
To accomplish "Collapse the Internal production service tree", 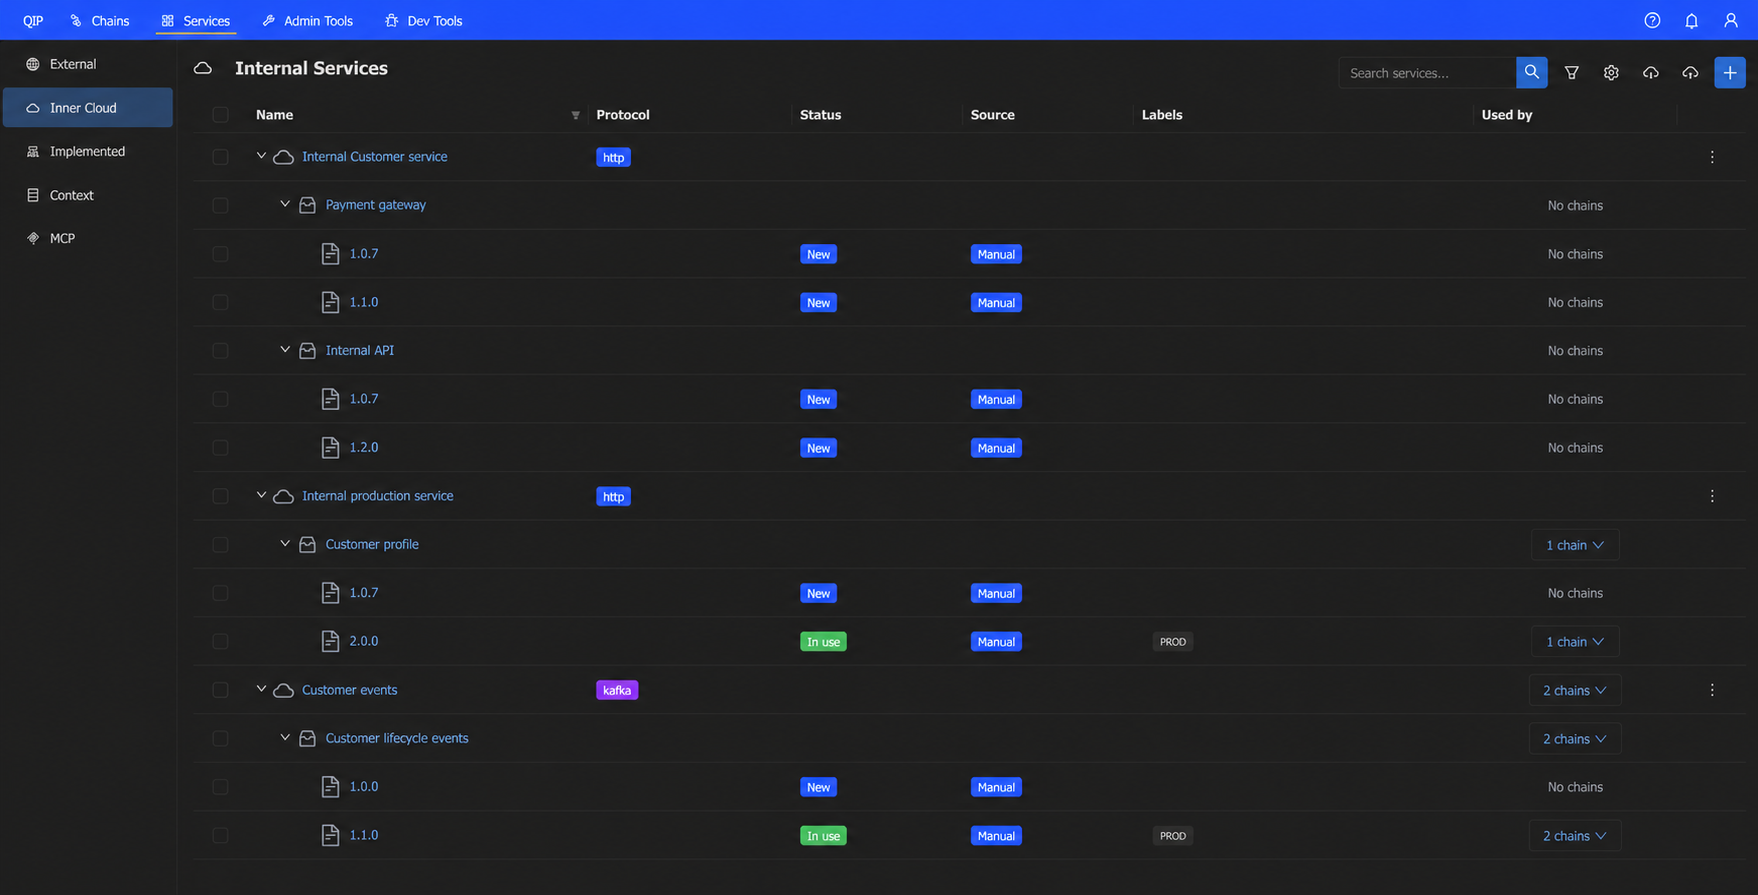I will pos(261,495).
